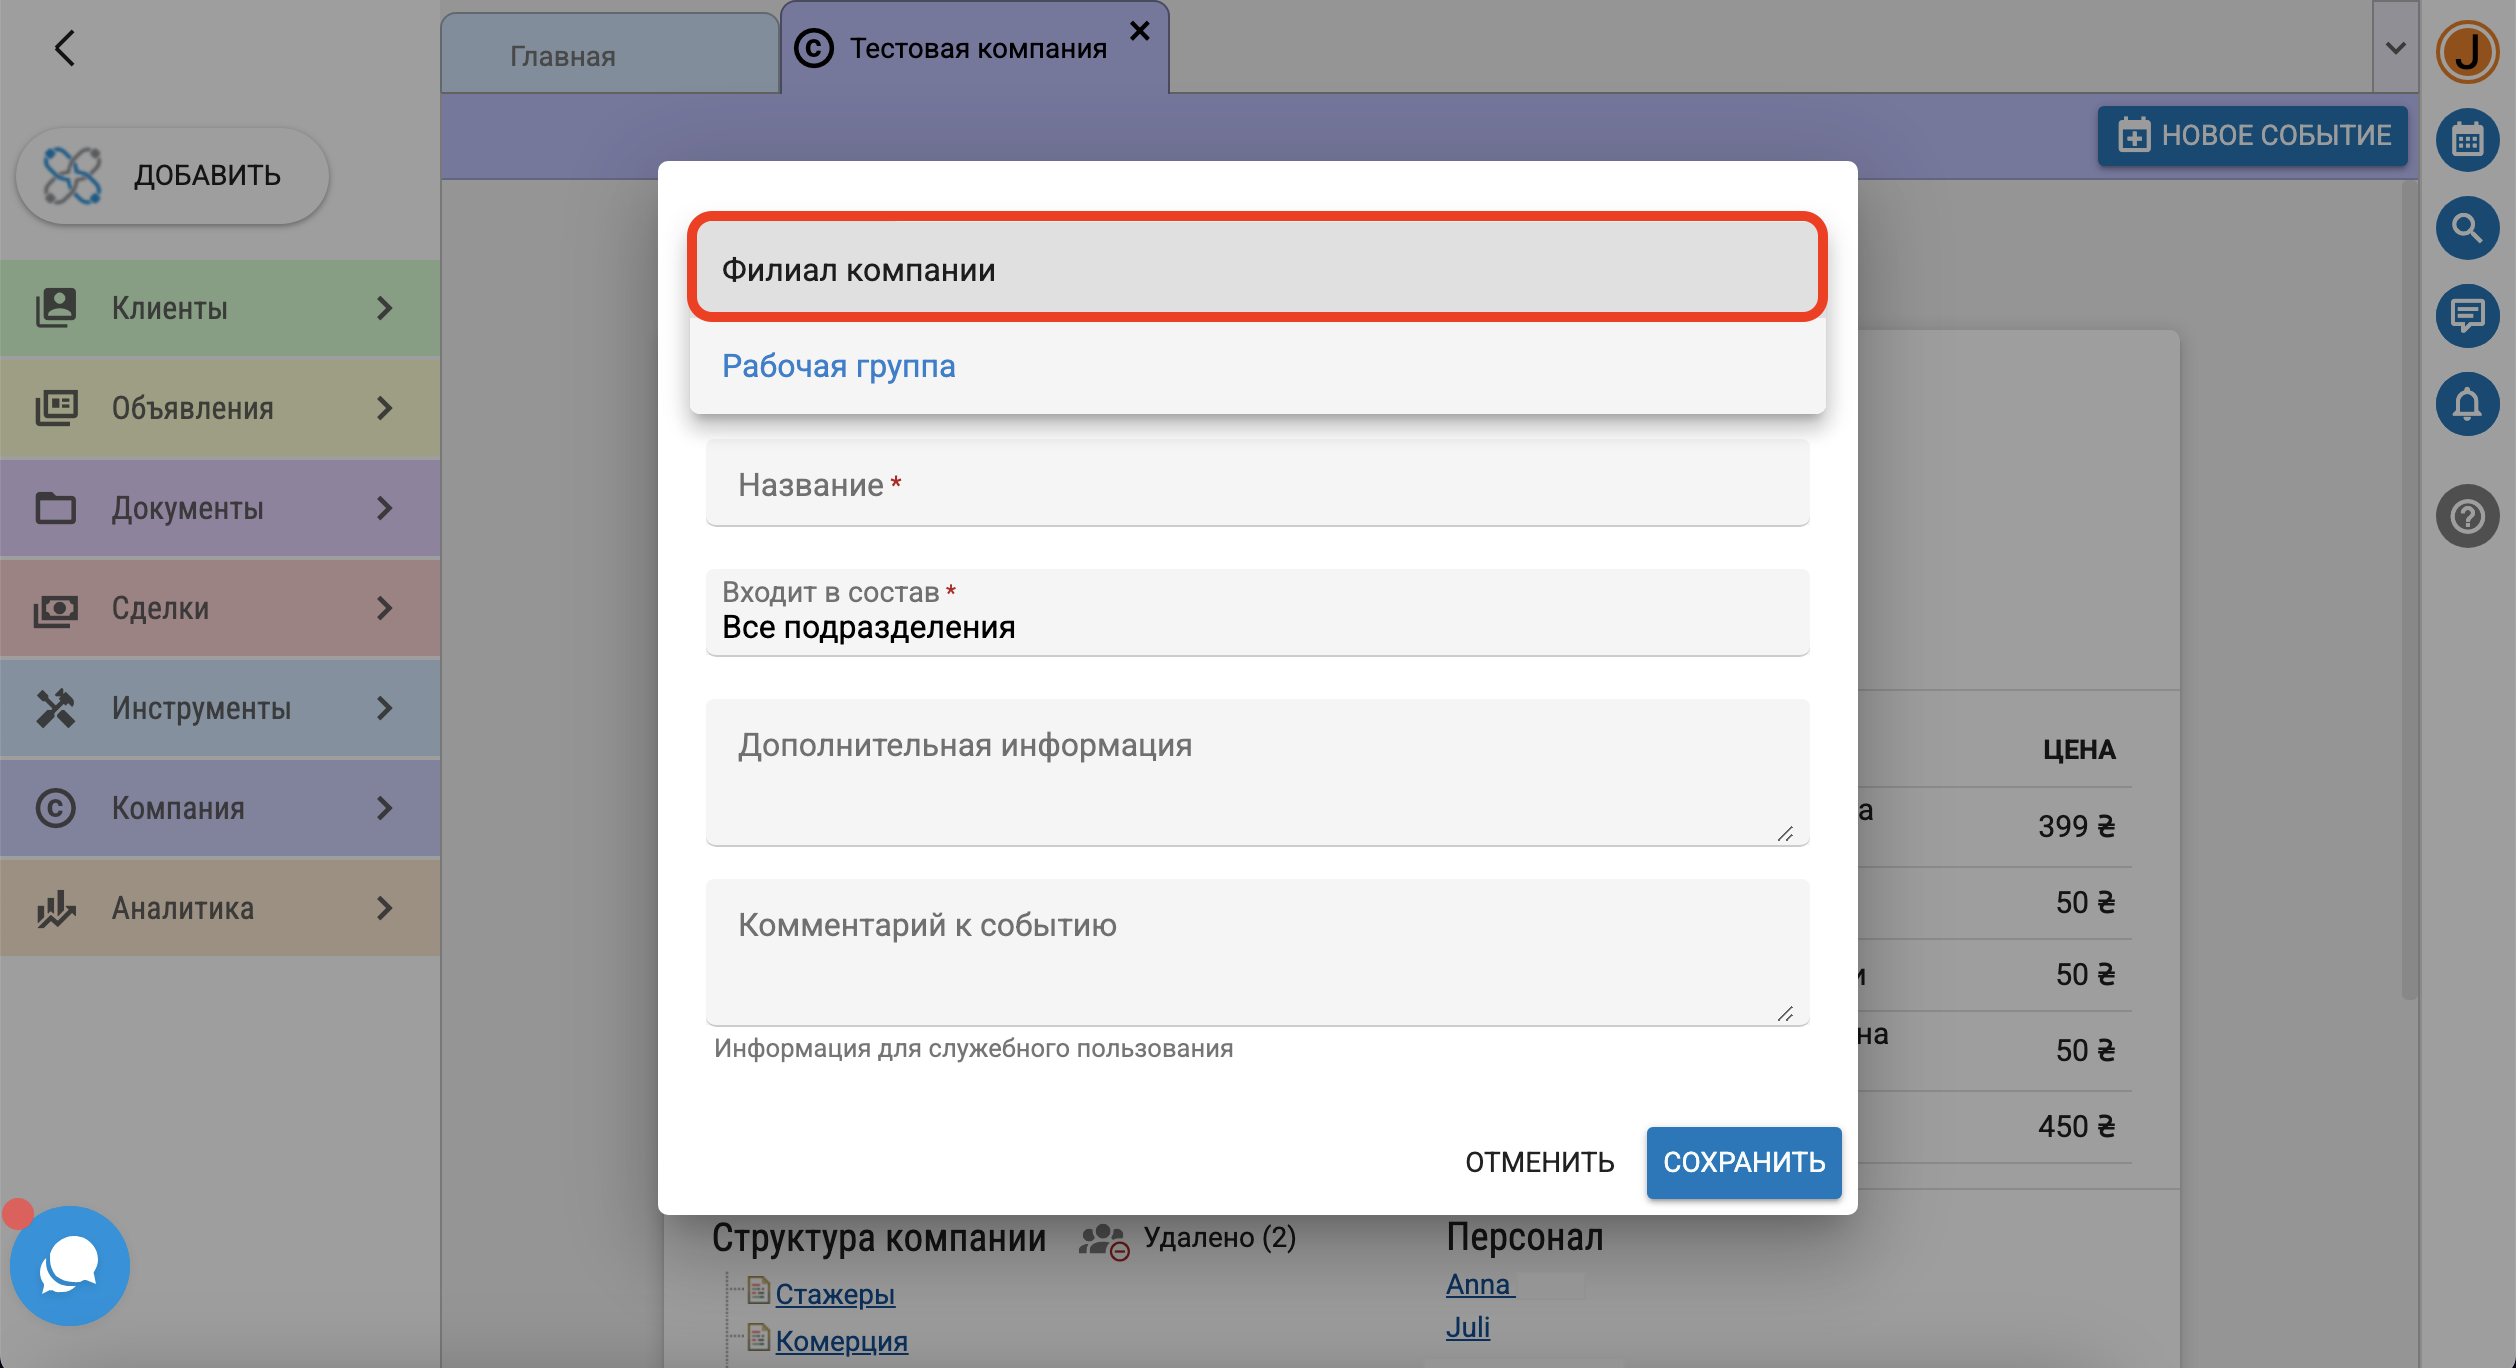Focus the Название input field
This screenshot has height=1368, width=2516.
1256,485
